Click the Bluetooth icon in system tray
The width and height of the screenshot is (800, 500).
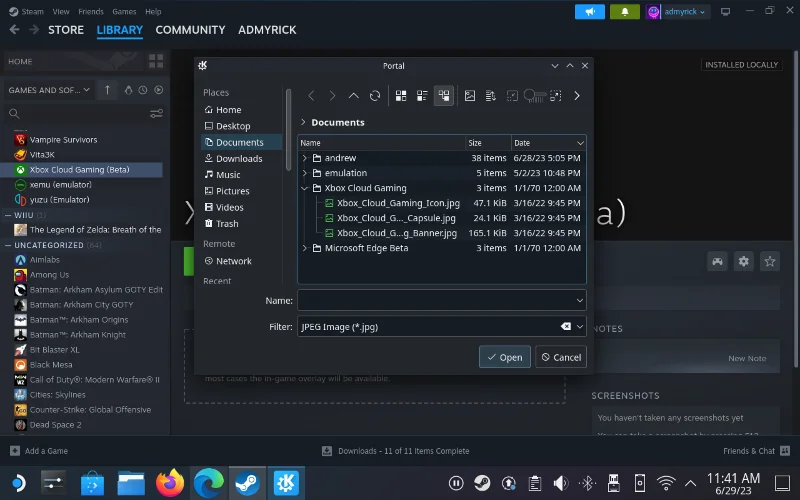[589, 483]
